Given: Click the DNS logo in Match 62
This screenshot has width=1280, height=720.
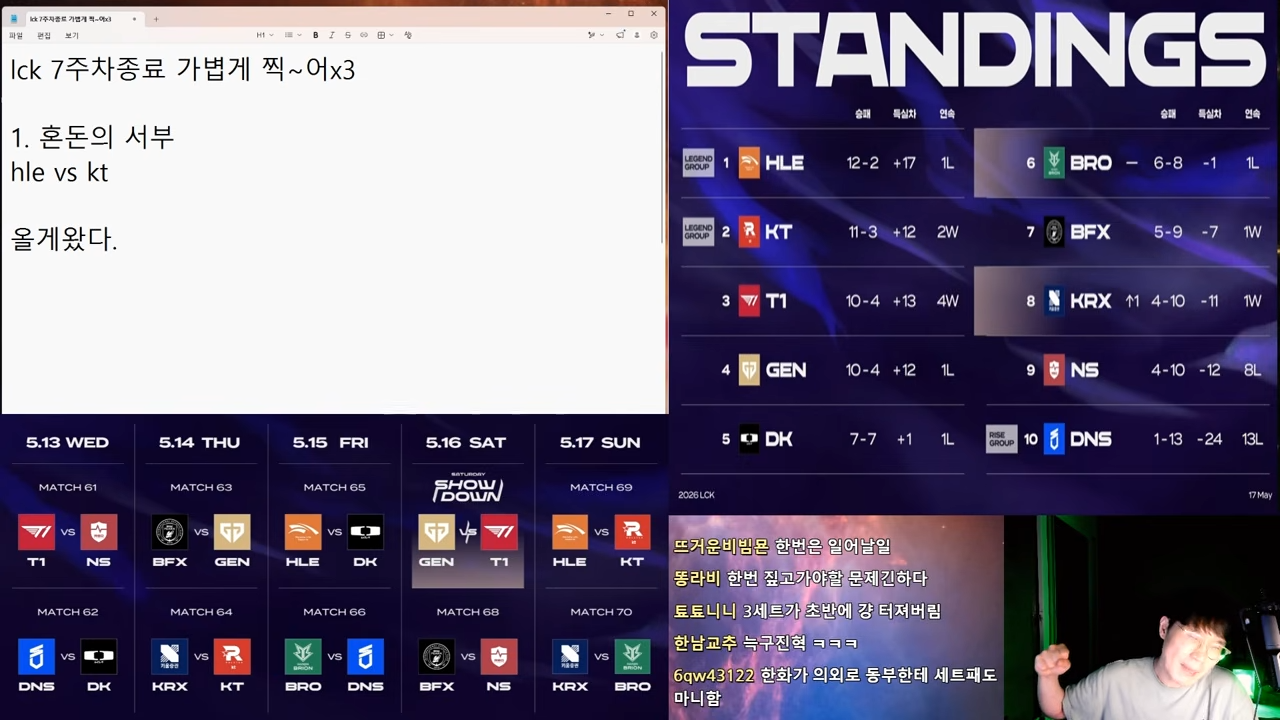Looking at the screenshot, I should pos(37,657).
